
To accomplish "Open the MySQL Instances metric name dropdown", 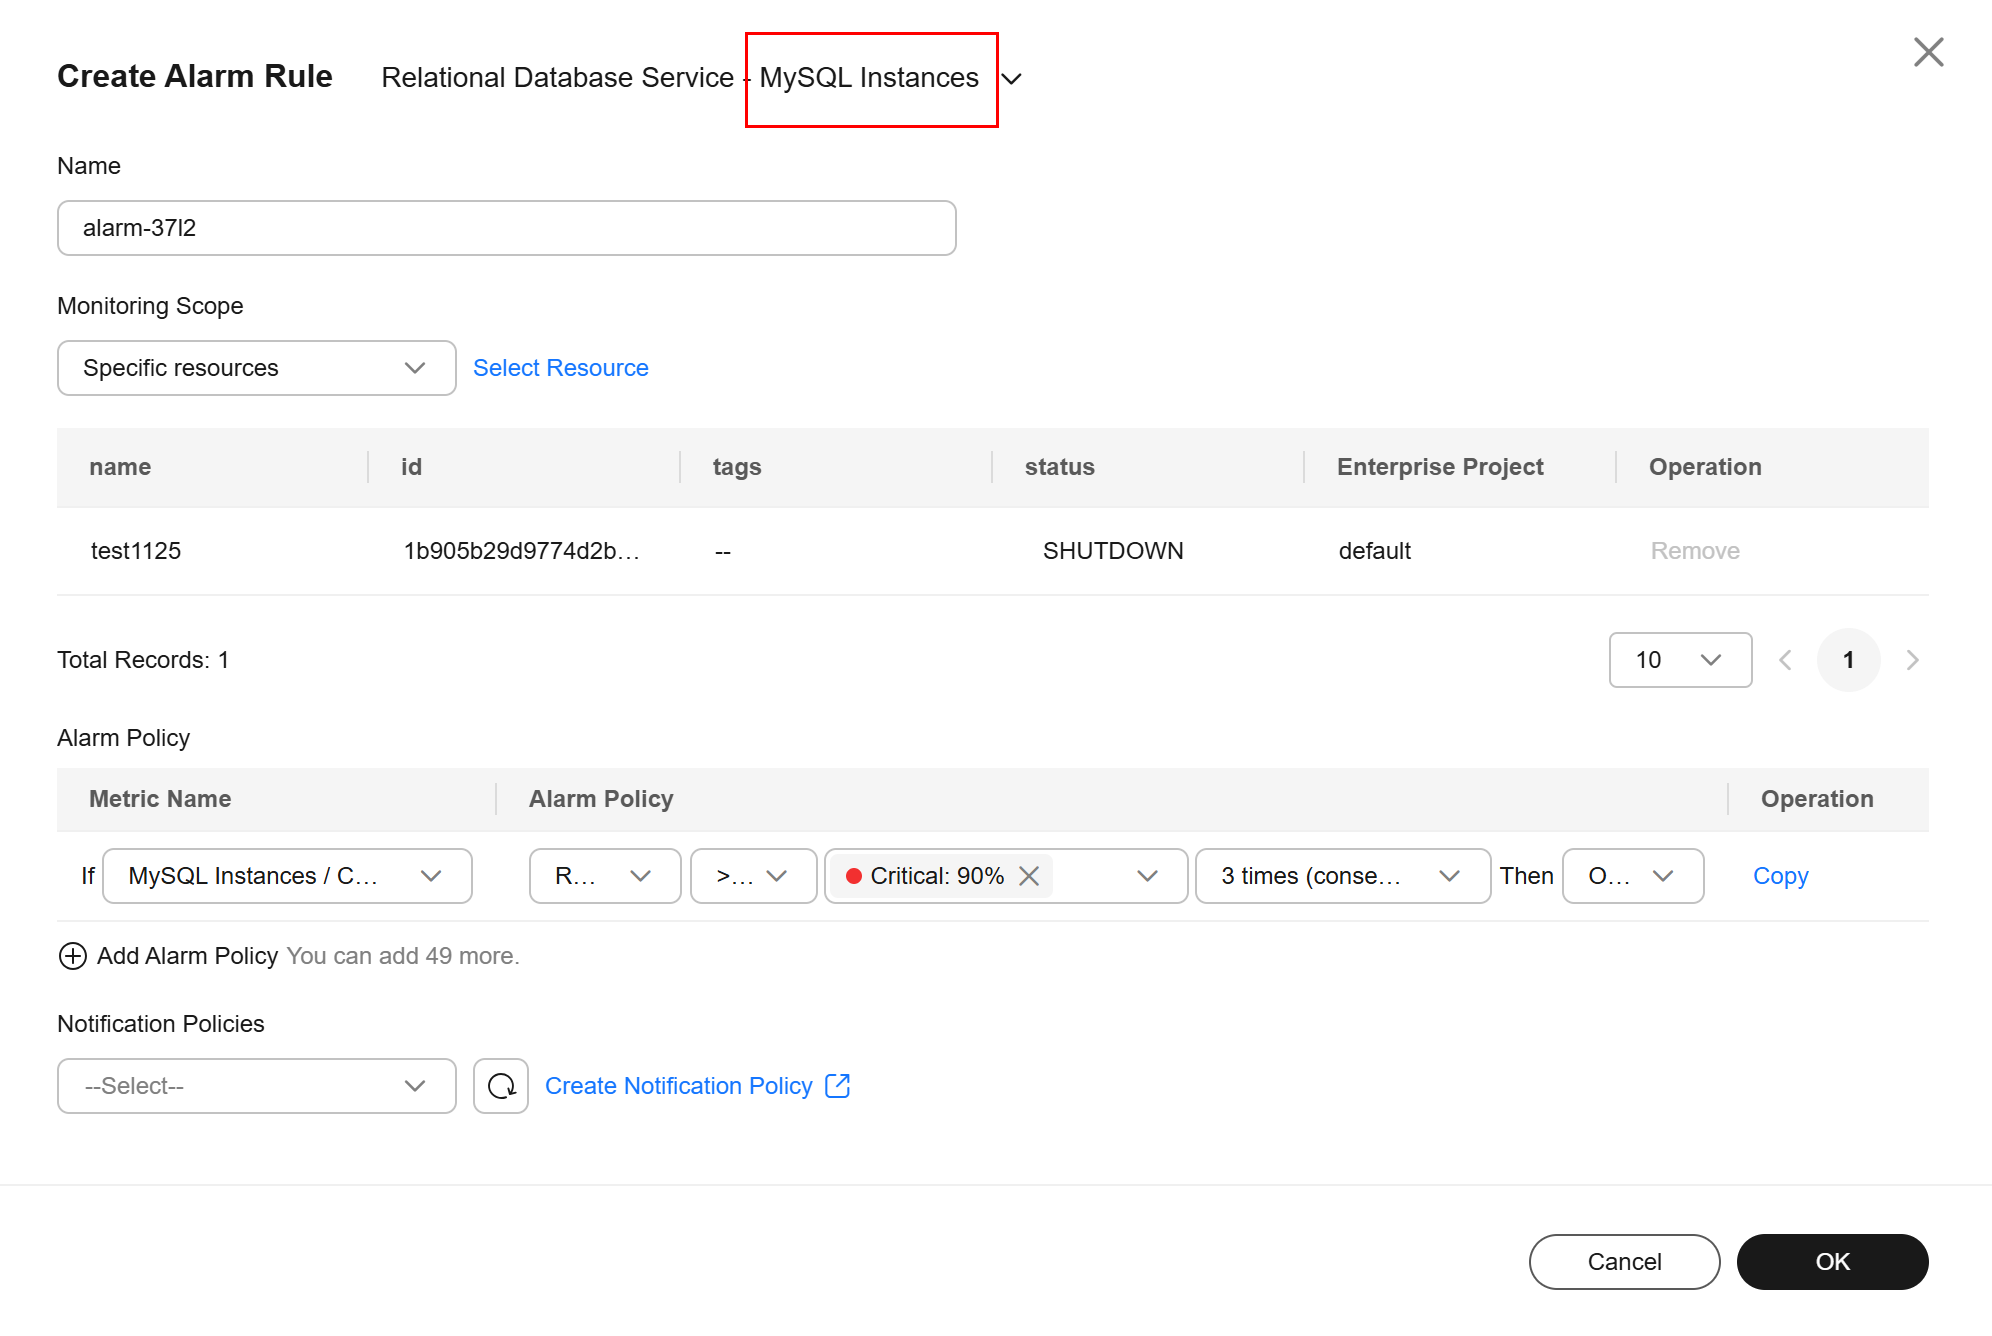I will pos(287,876).
